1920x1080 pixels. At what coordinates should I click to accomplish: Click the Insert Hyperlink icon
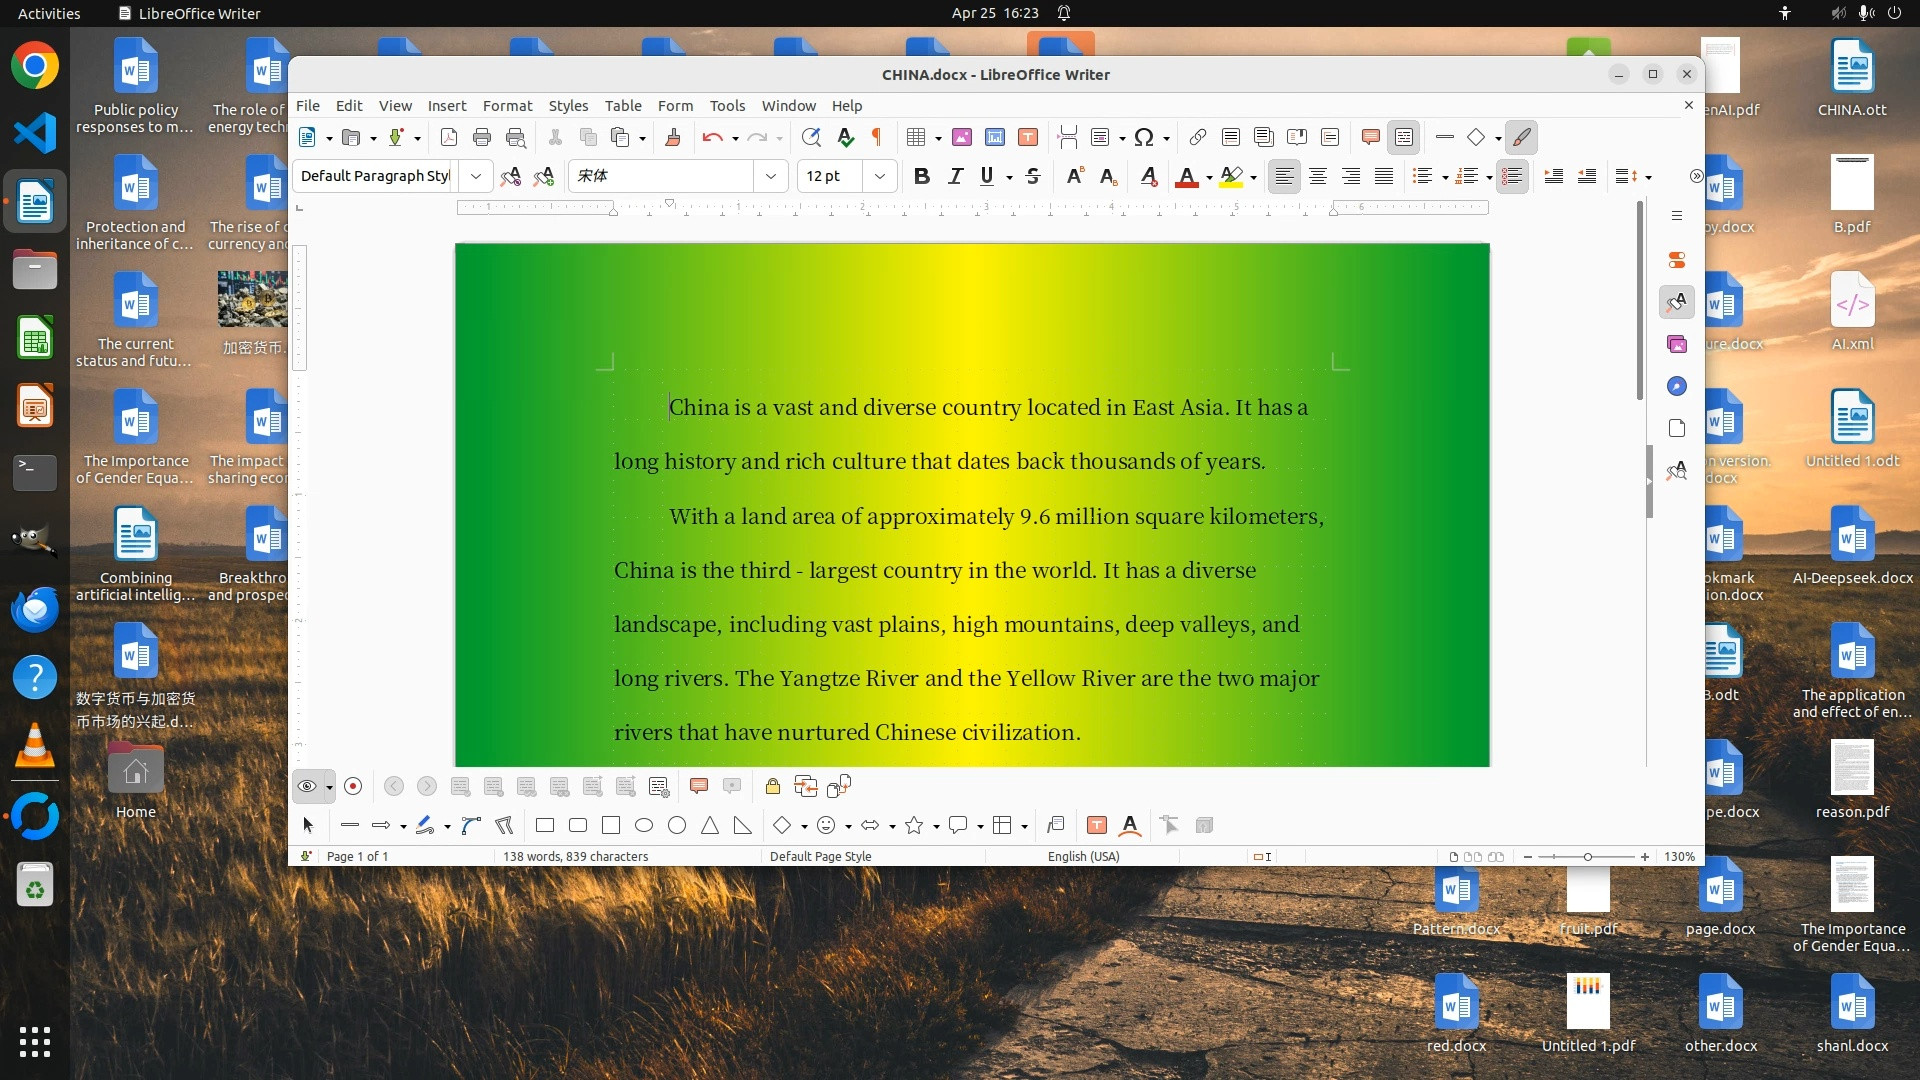[x=1197, y=138]
